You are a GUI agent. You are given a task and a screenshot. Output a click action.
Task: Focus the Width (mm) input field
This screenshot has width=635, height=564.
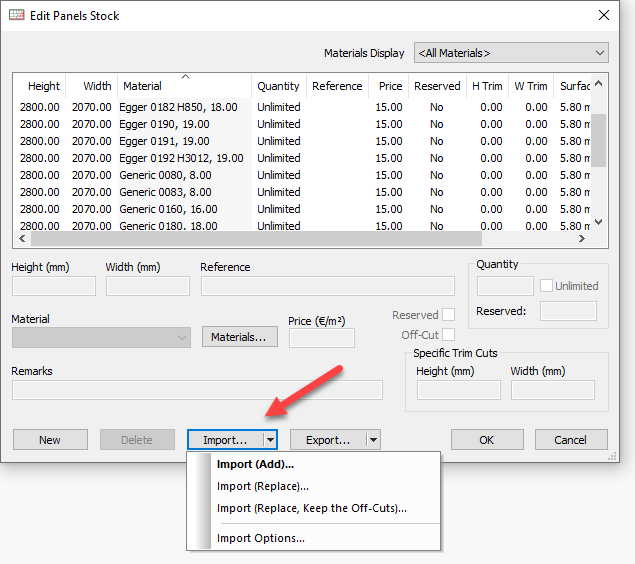(x=148, y=286)
